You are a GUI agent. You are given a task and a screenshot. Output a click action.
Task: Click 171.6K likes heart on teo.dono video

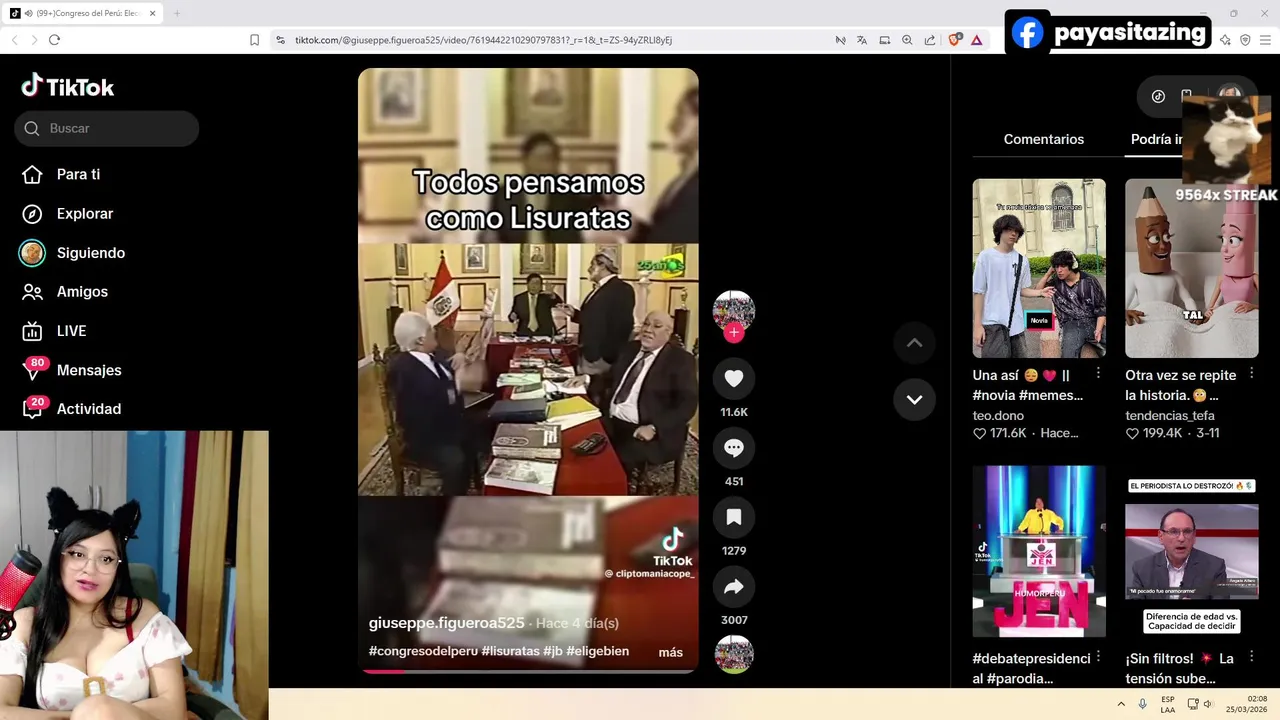point(980,433)
